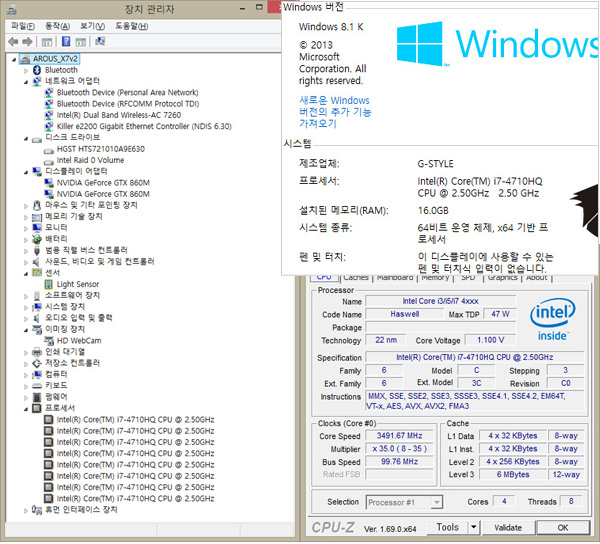Click the keyboard icon beside 키보드
600x544 pixels.
[37, 386]
